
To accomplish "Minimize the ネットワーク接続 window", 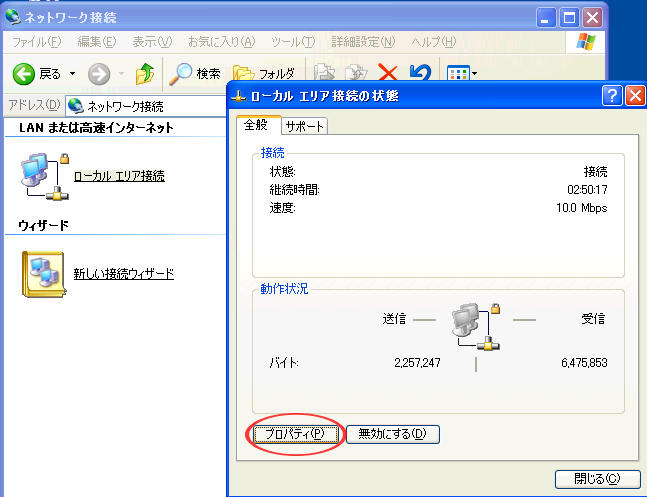I will pyautogui.click(x=546, y=18).
